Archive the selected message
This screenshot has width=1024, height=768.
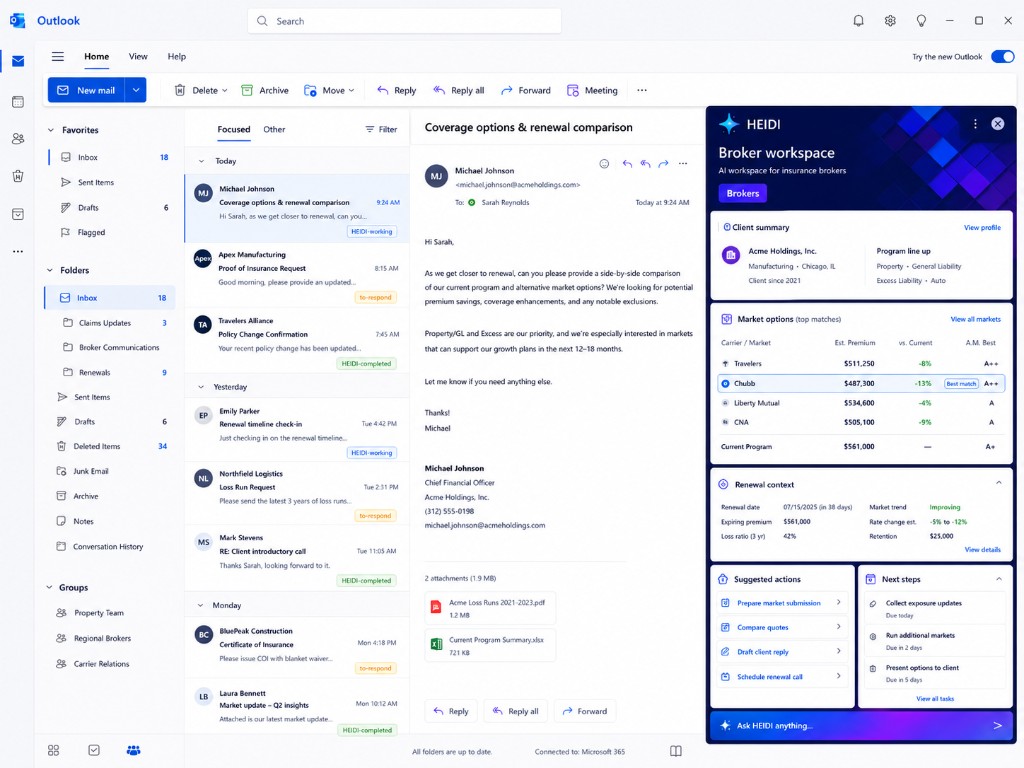[x=264, y=90]
